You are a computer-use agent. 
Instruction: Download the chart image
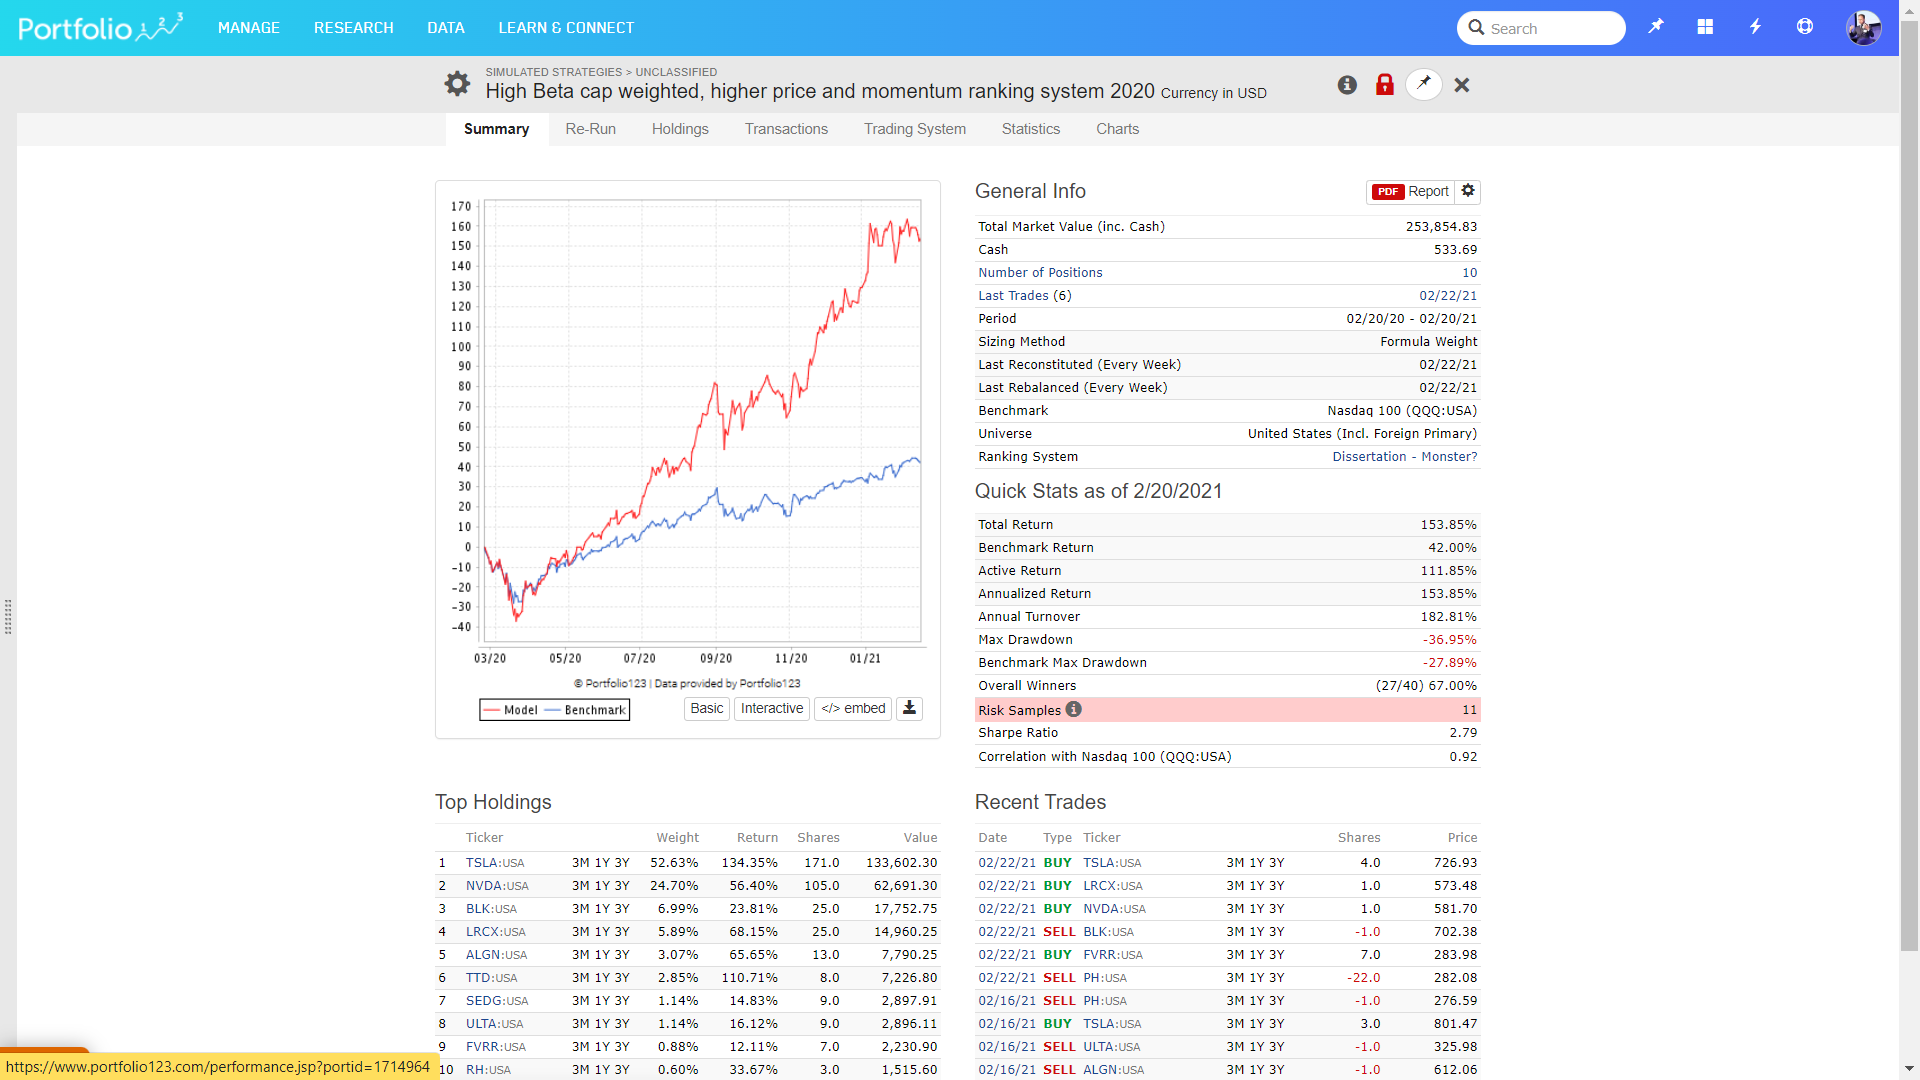pos(909,708)
